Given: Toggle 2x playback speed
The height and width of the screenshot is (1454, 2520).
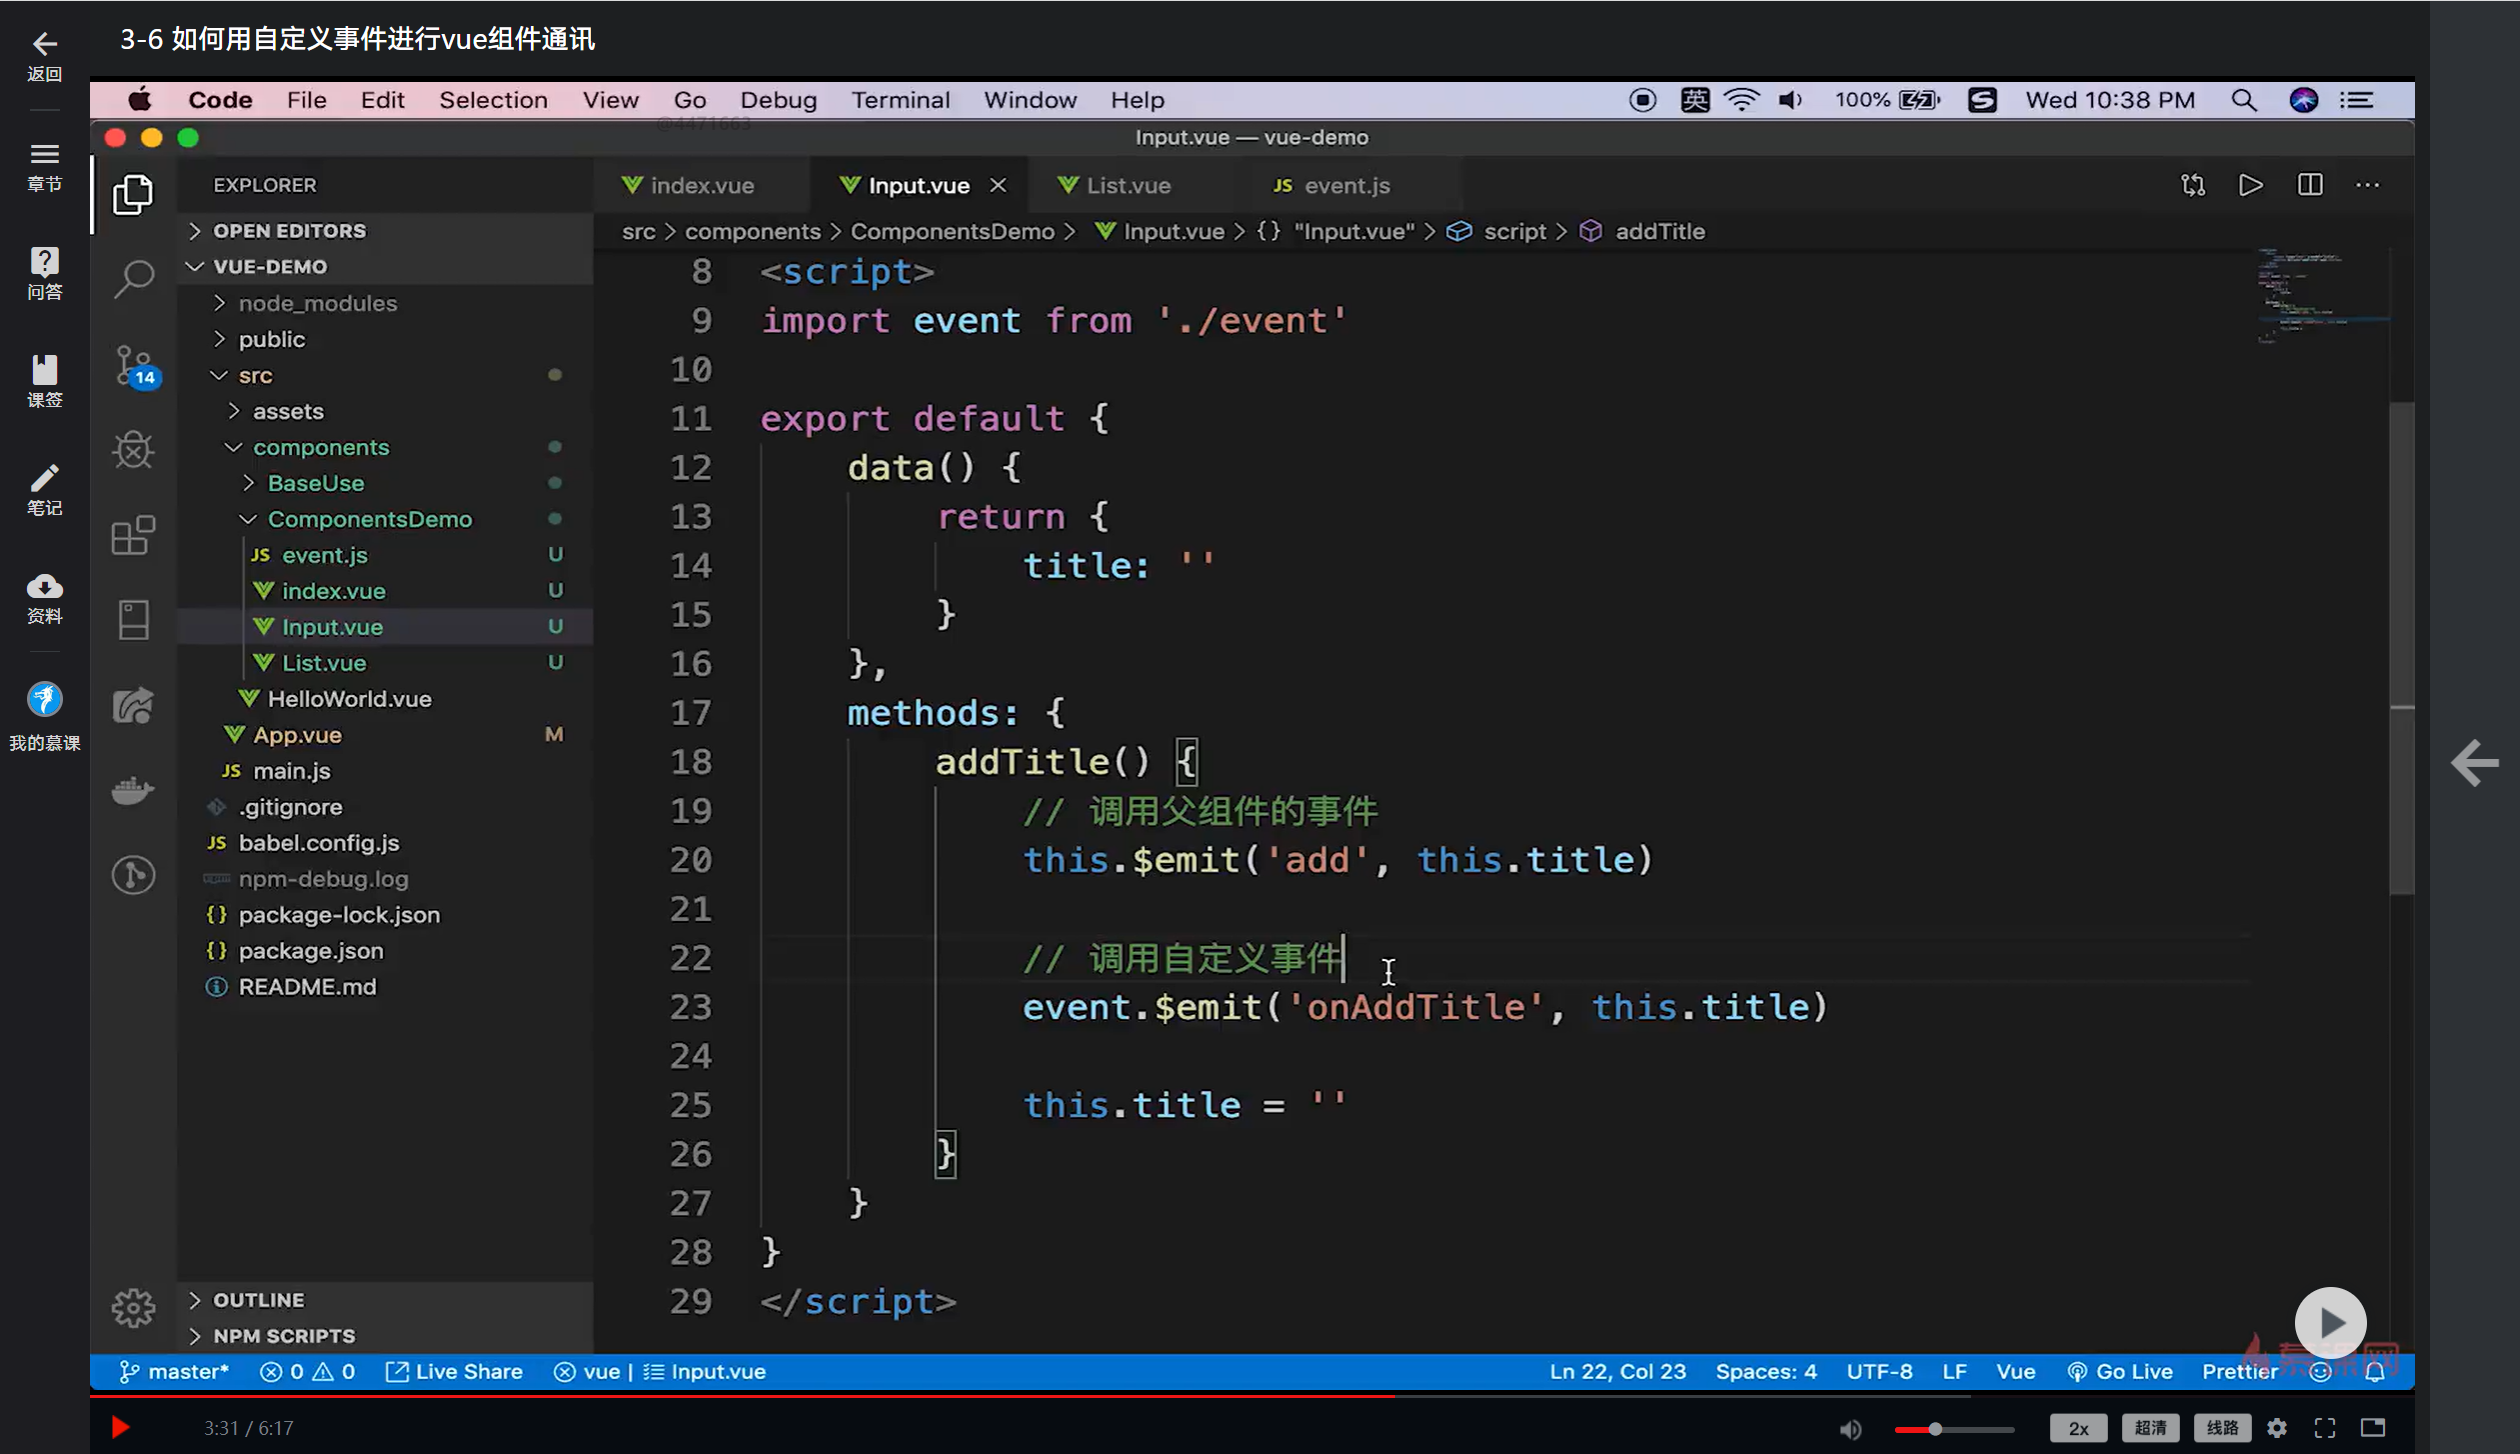Looking at the screenshot, I should tap(2078, 1428).
